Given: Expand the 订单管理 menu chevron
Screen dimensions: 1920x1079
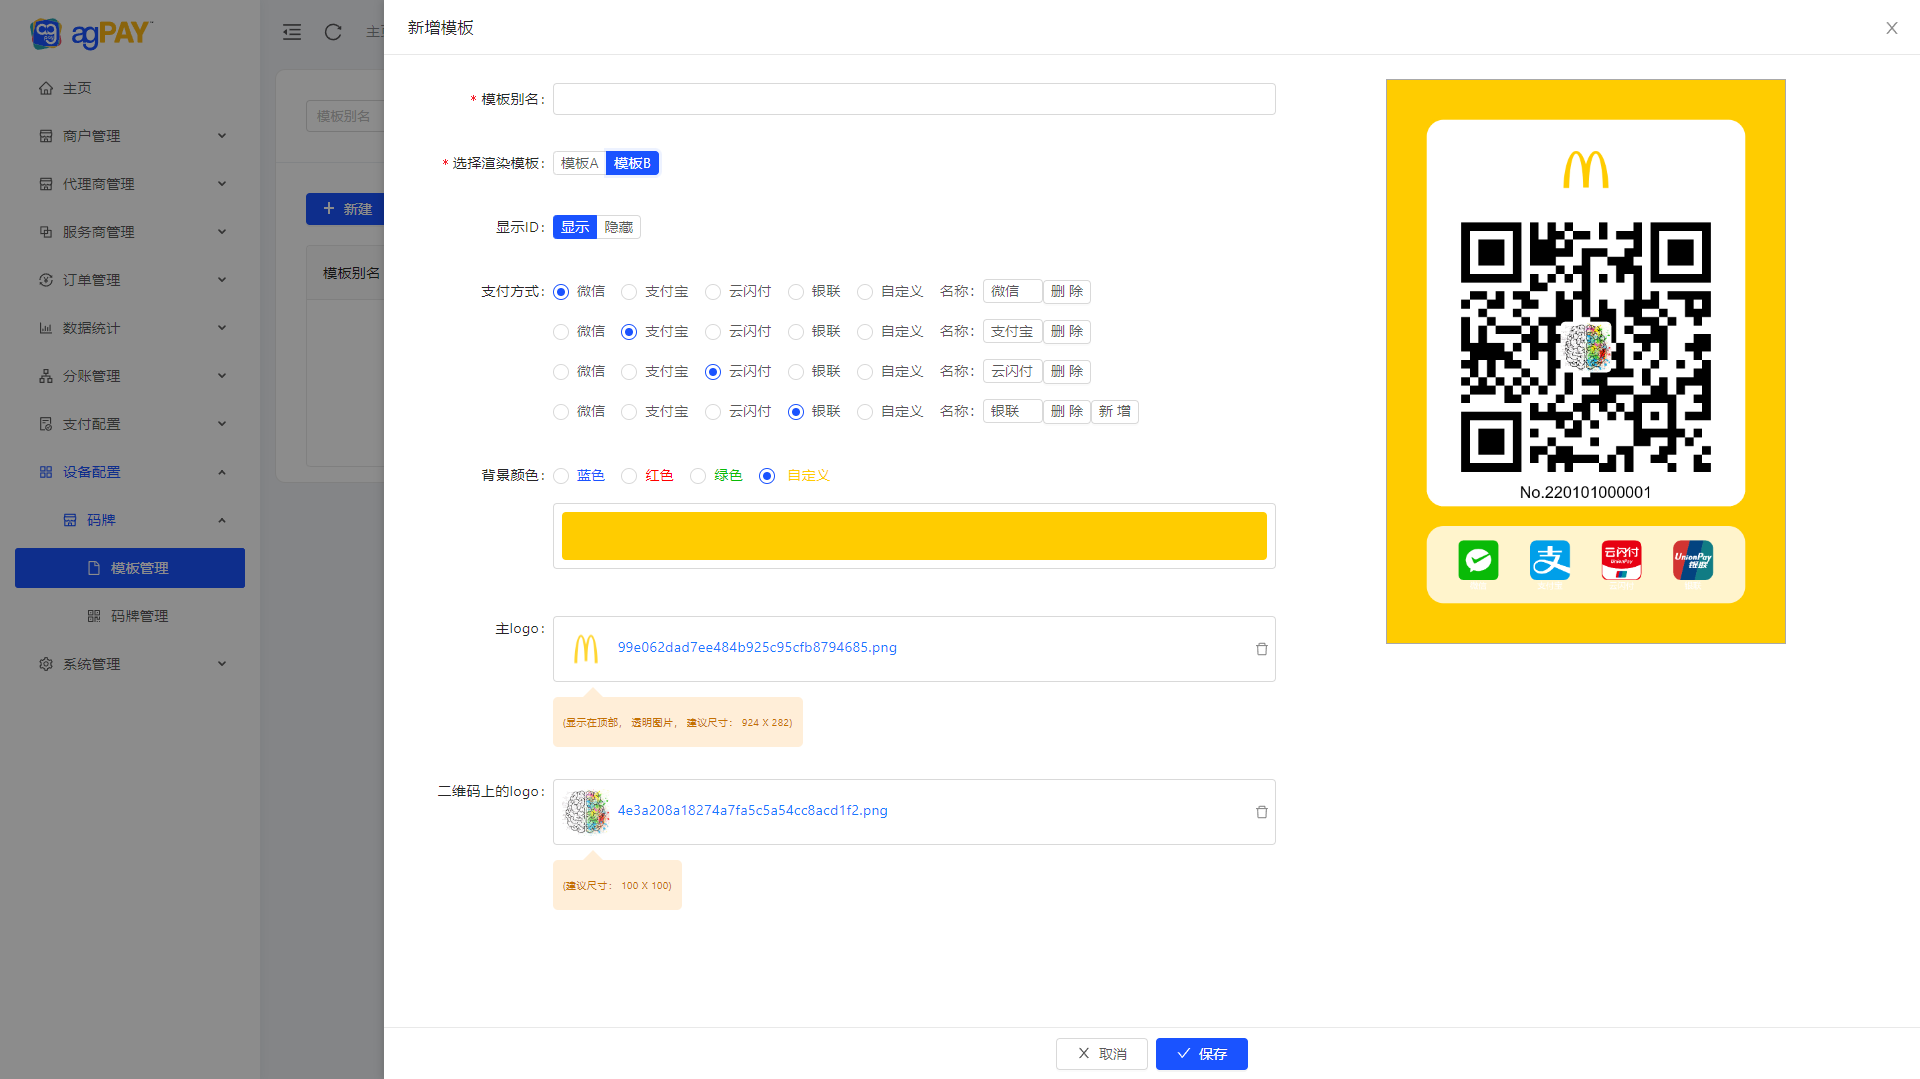Looking at the screenshot, I should [222, 280].
